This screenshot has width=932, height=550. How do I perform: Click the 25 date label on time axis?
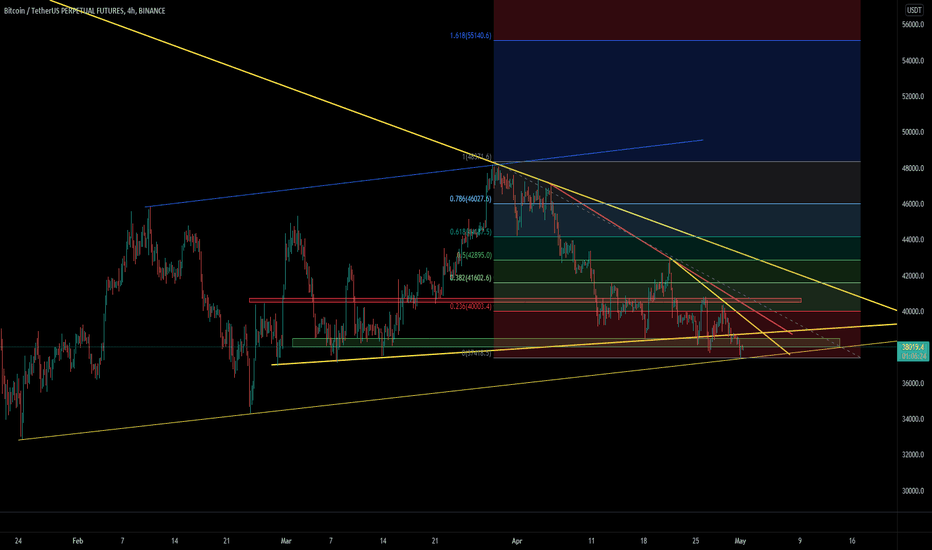point(696,541)
